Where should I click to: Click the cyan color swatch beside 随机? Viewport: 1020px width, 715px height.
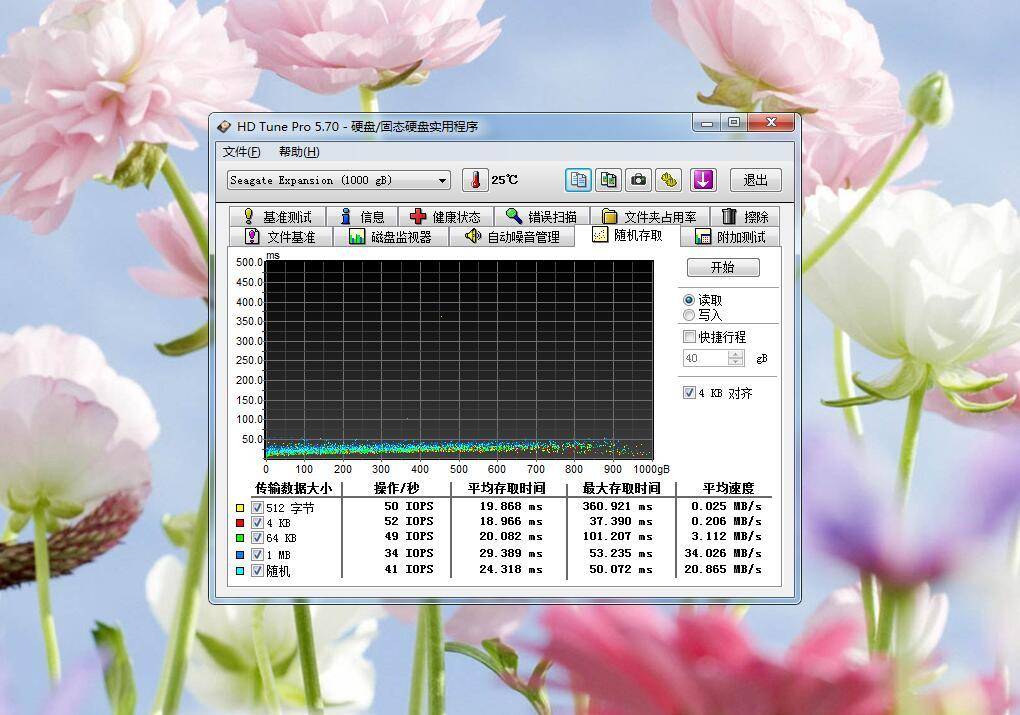point(239,569)
